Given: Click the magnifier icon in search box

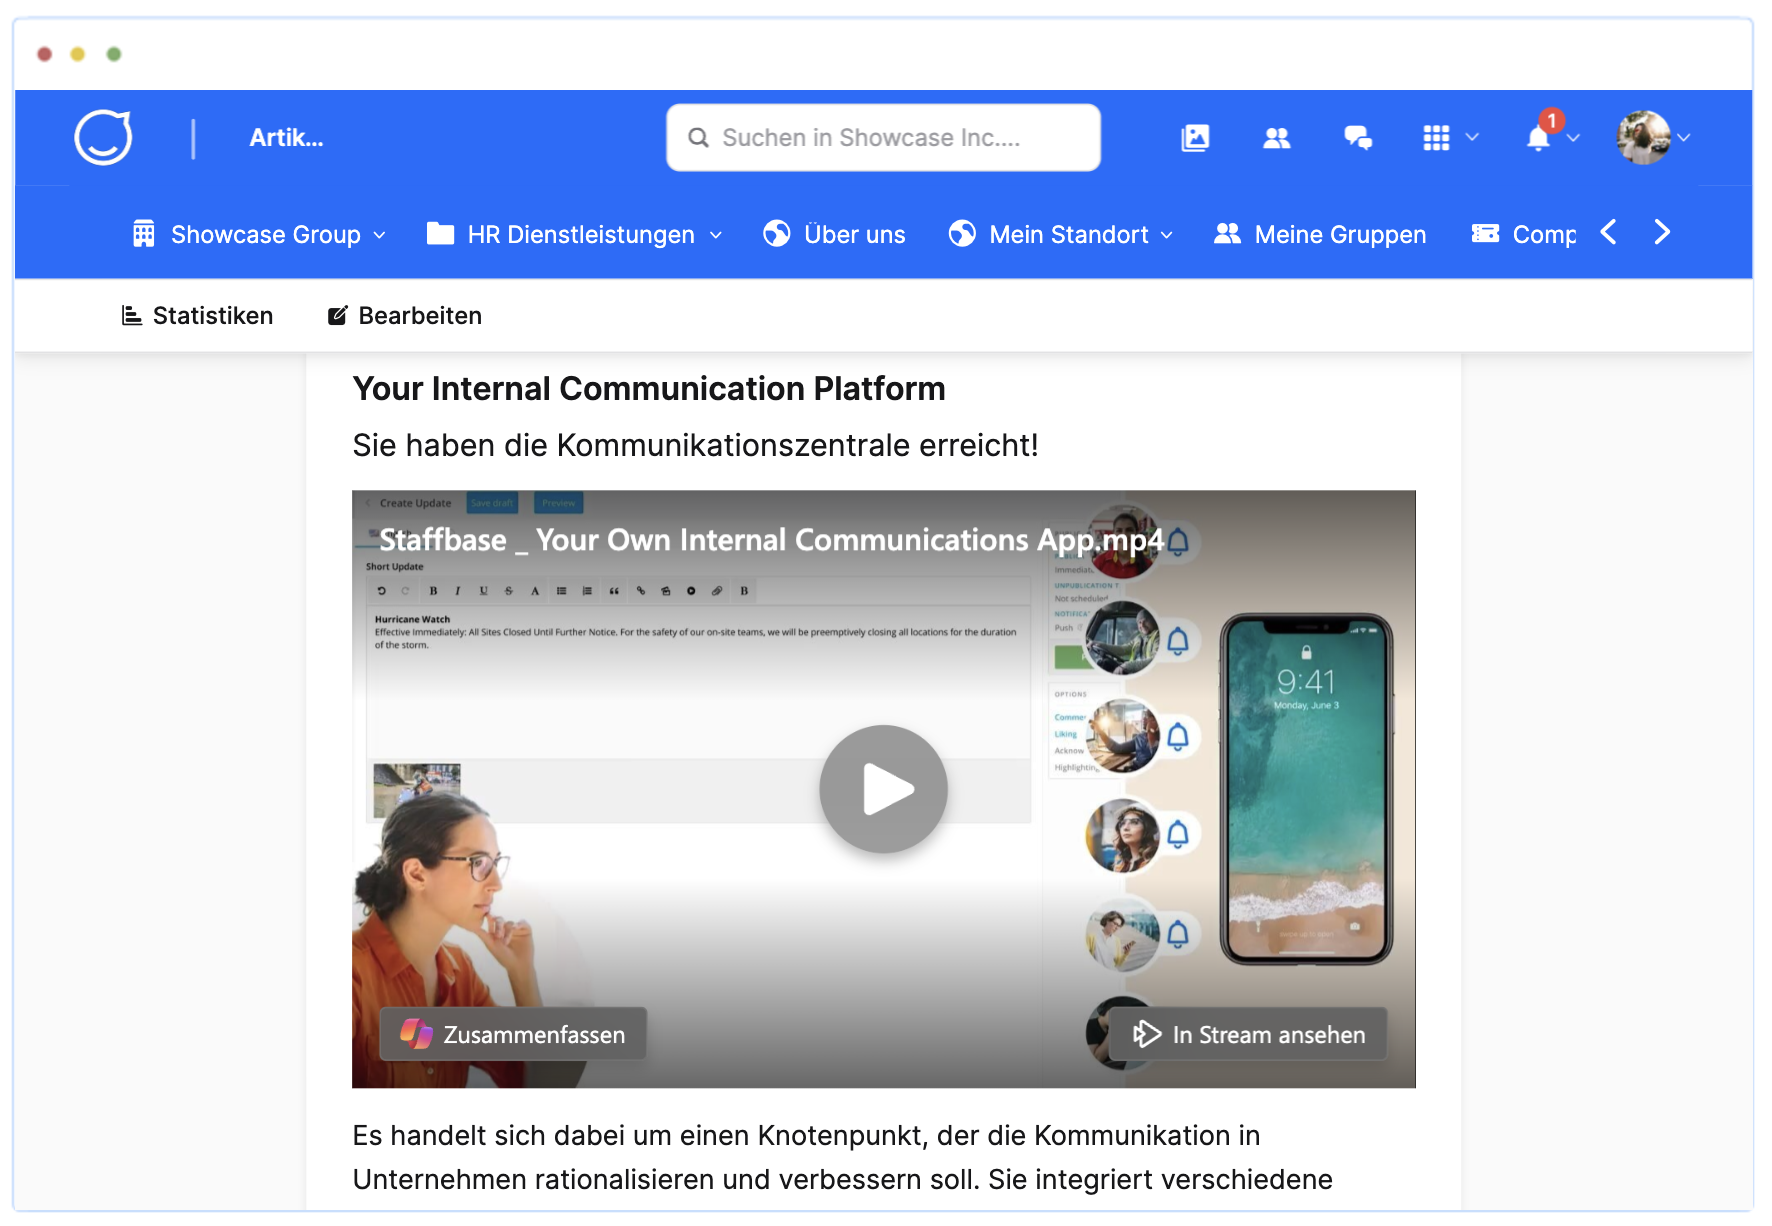Looking at the screenshot, I should (x=698, y=138).
